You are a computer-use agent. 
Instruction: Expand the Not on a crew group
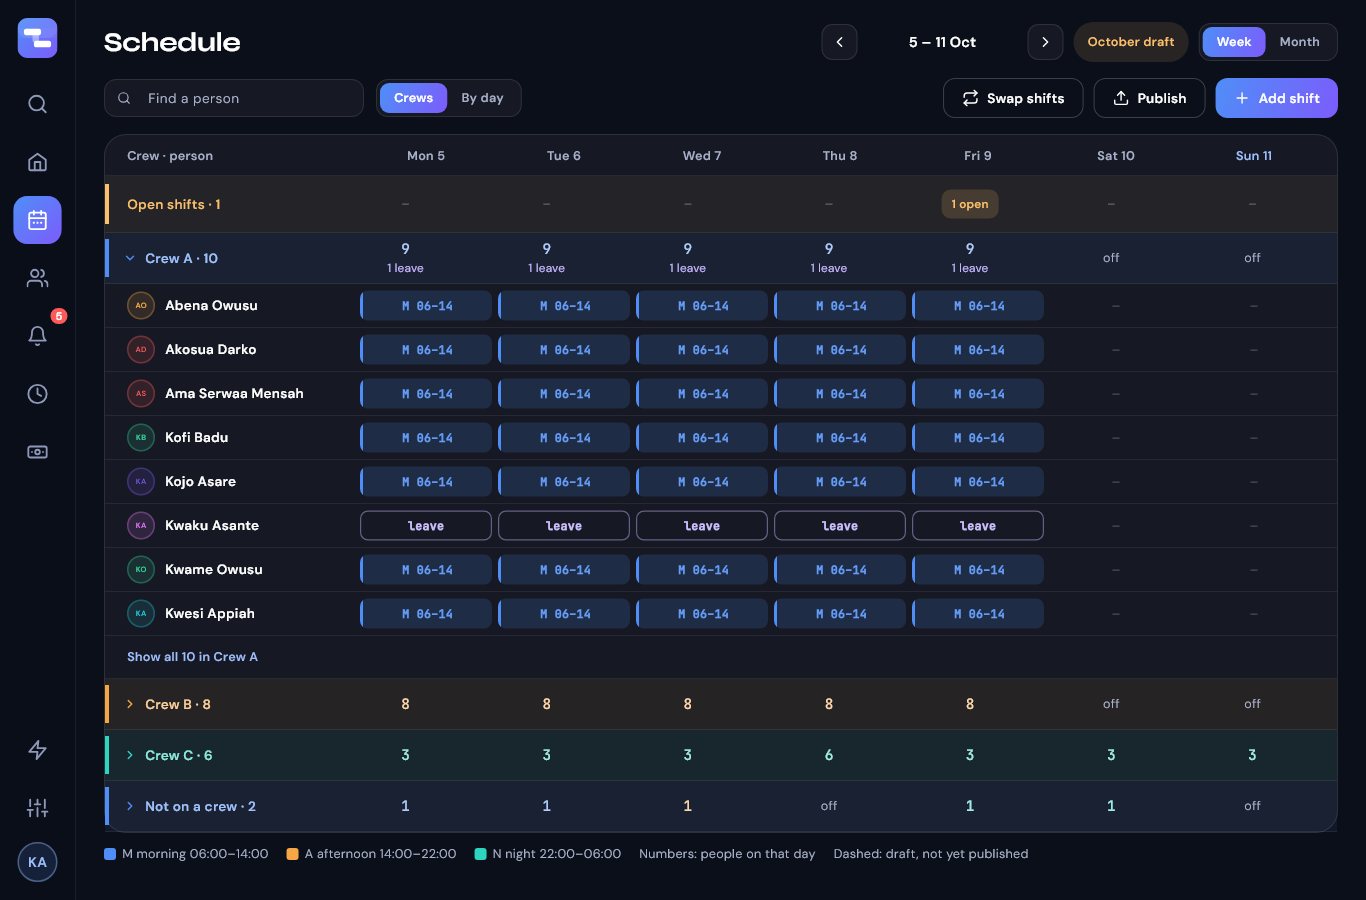pyautogui.click(x=130, y=806)
